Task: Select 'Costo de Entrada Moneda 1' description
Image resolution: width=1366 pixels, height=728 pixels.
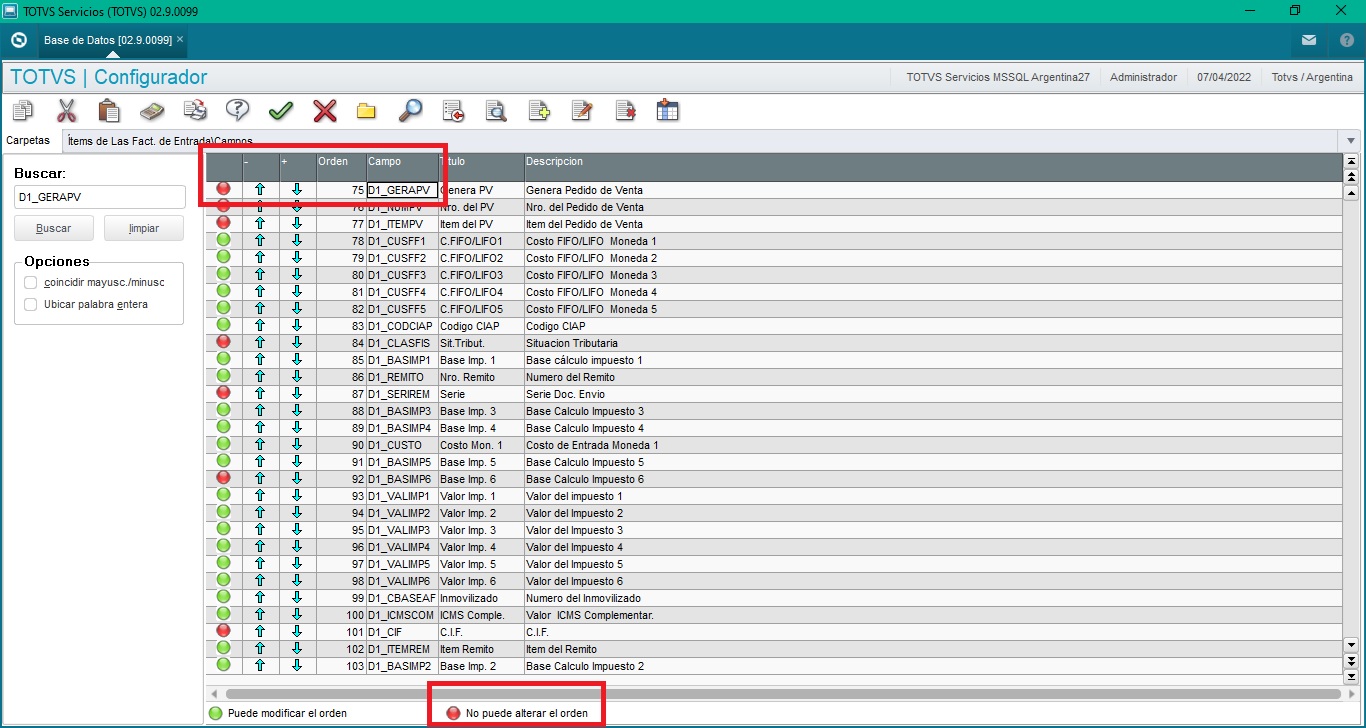Action: coord(592,445)
